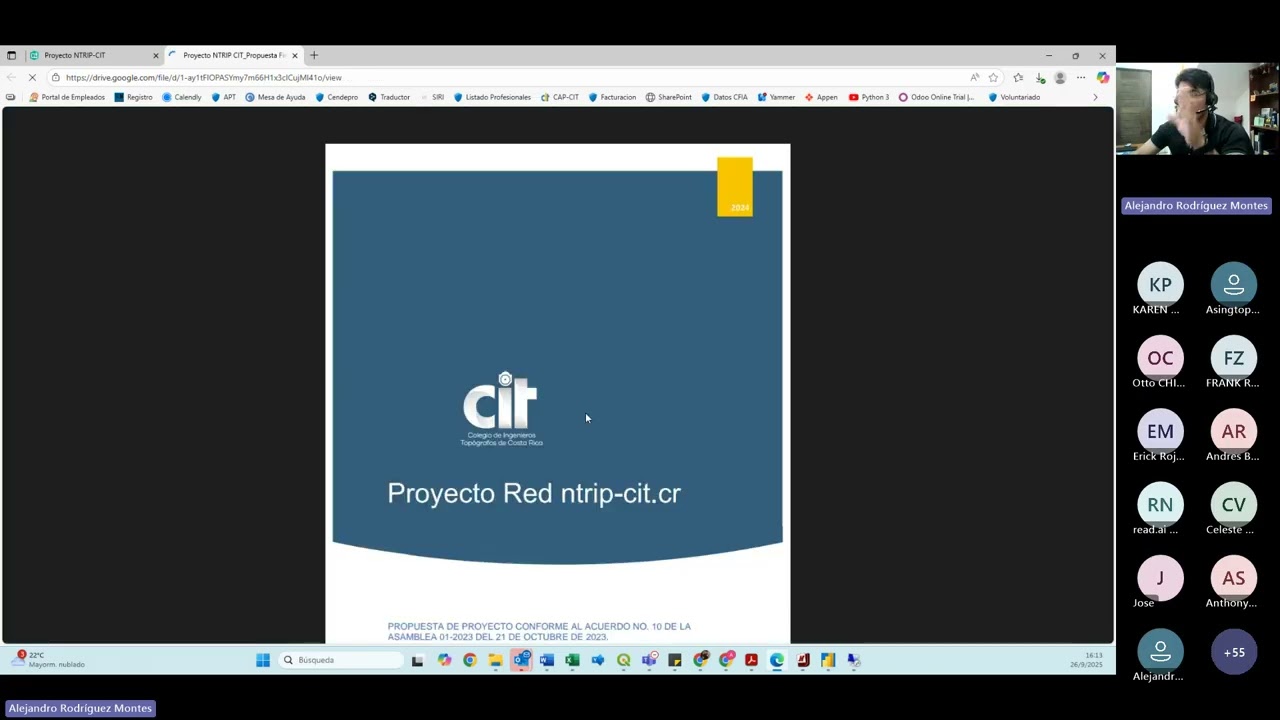Open the Read aloud icon in address bar
Screen dimensions: 1280x720
tap(974, 77)
